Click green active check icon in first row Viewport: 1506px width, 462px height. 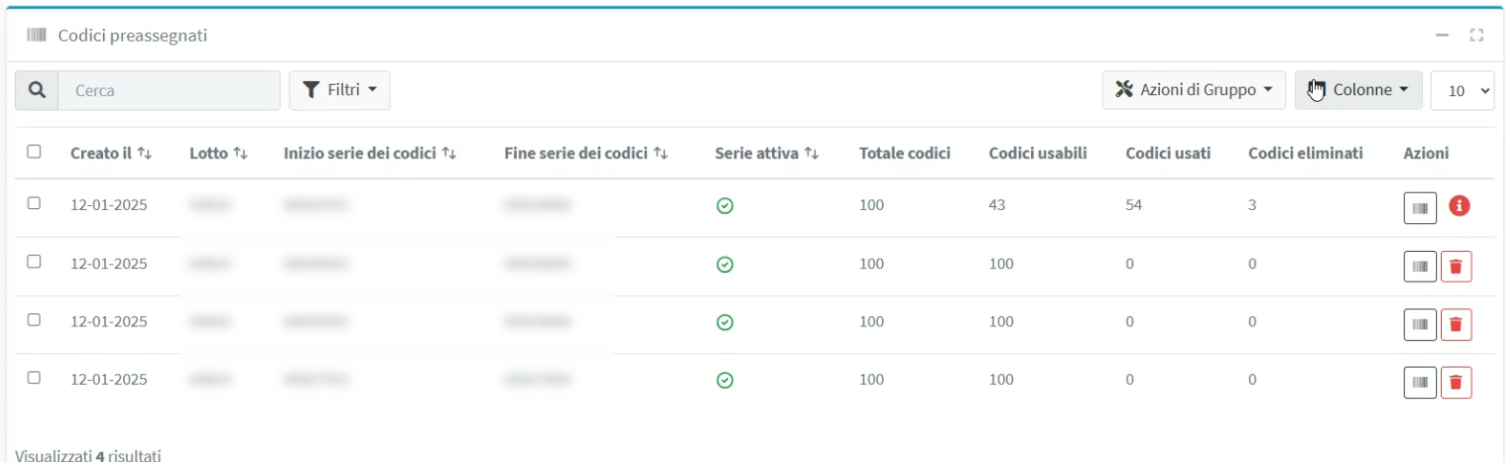[x=726, y=206]
